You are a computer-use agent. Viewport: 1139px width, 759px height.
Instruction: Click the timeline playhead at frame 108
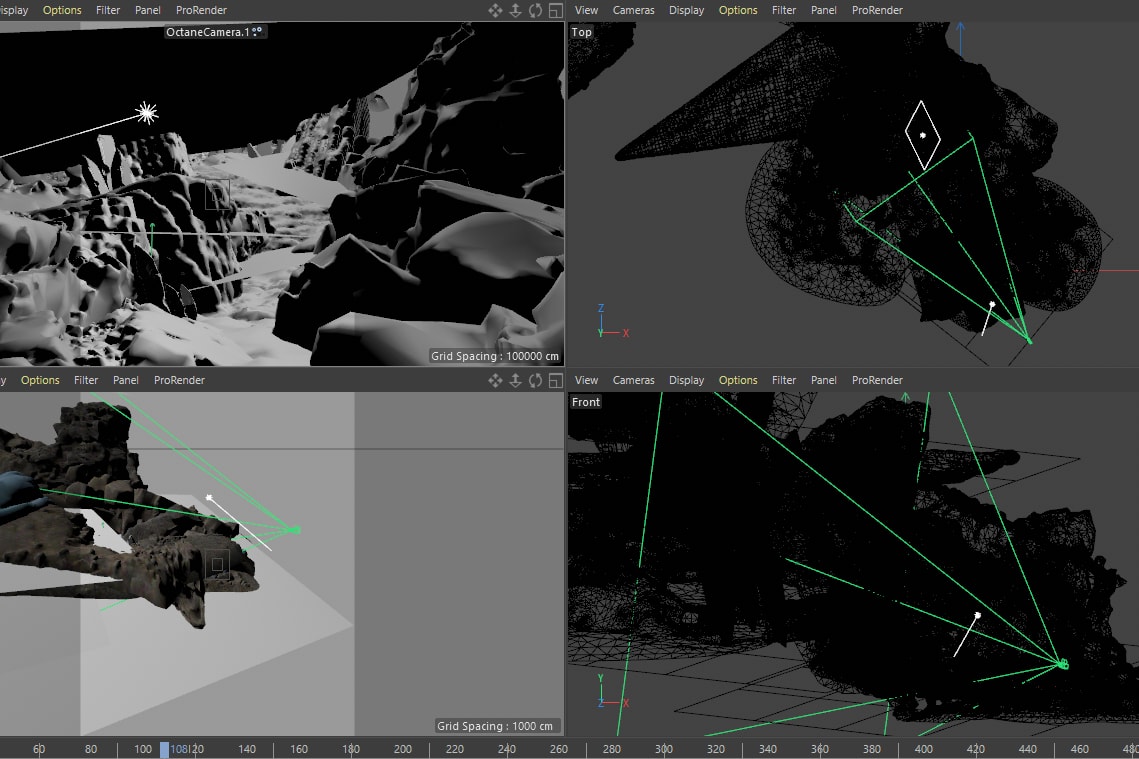[164, 749]
